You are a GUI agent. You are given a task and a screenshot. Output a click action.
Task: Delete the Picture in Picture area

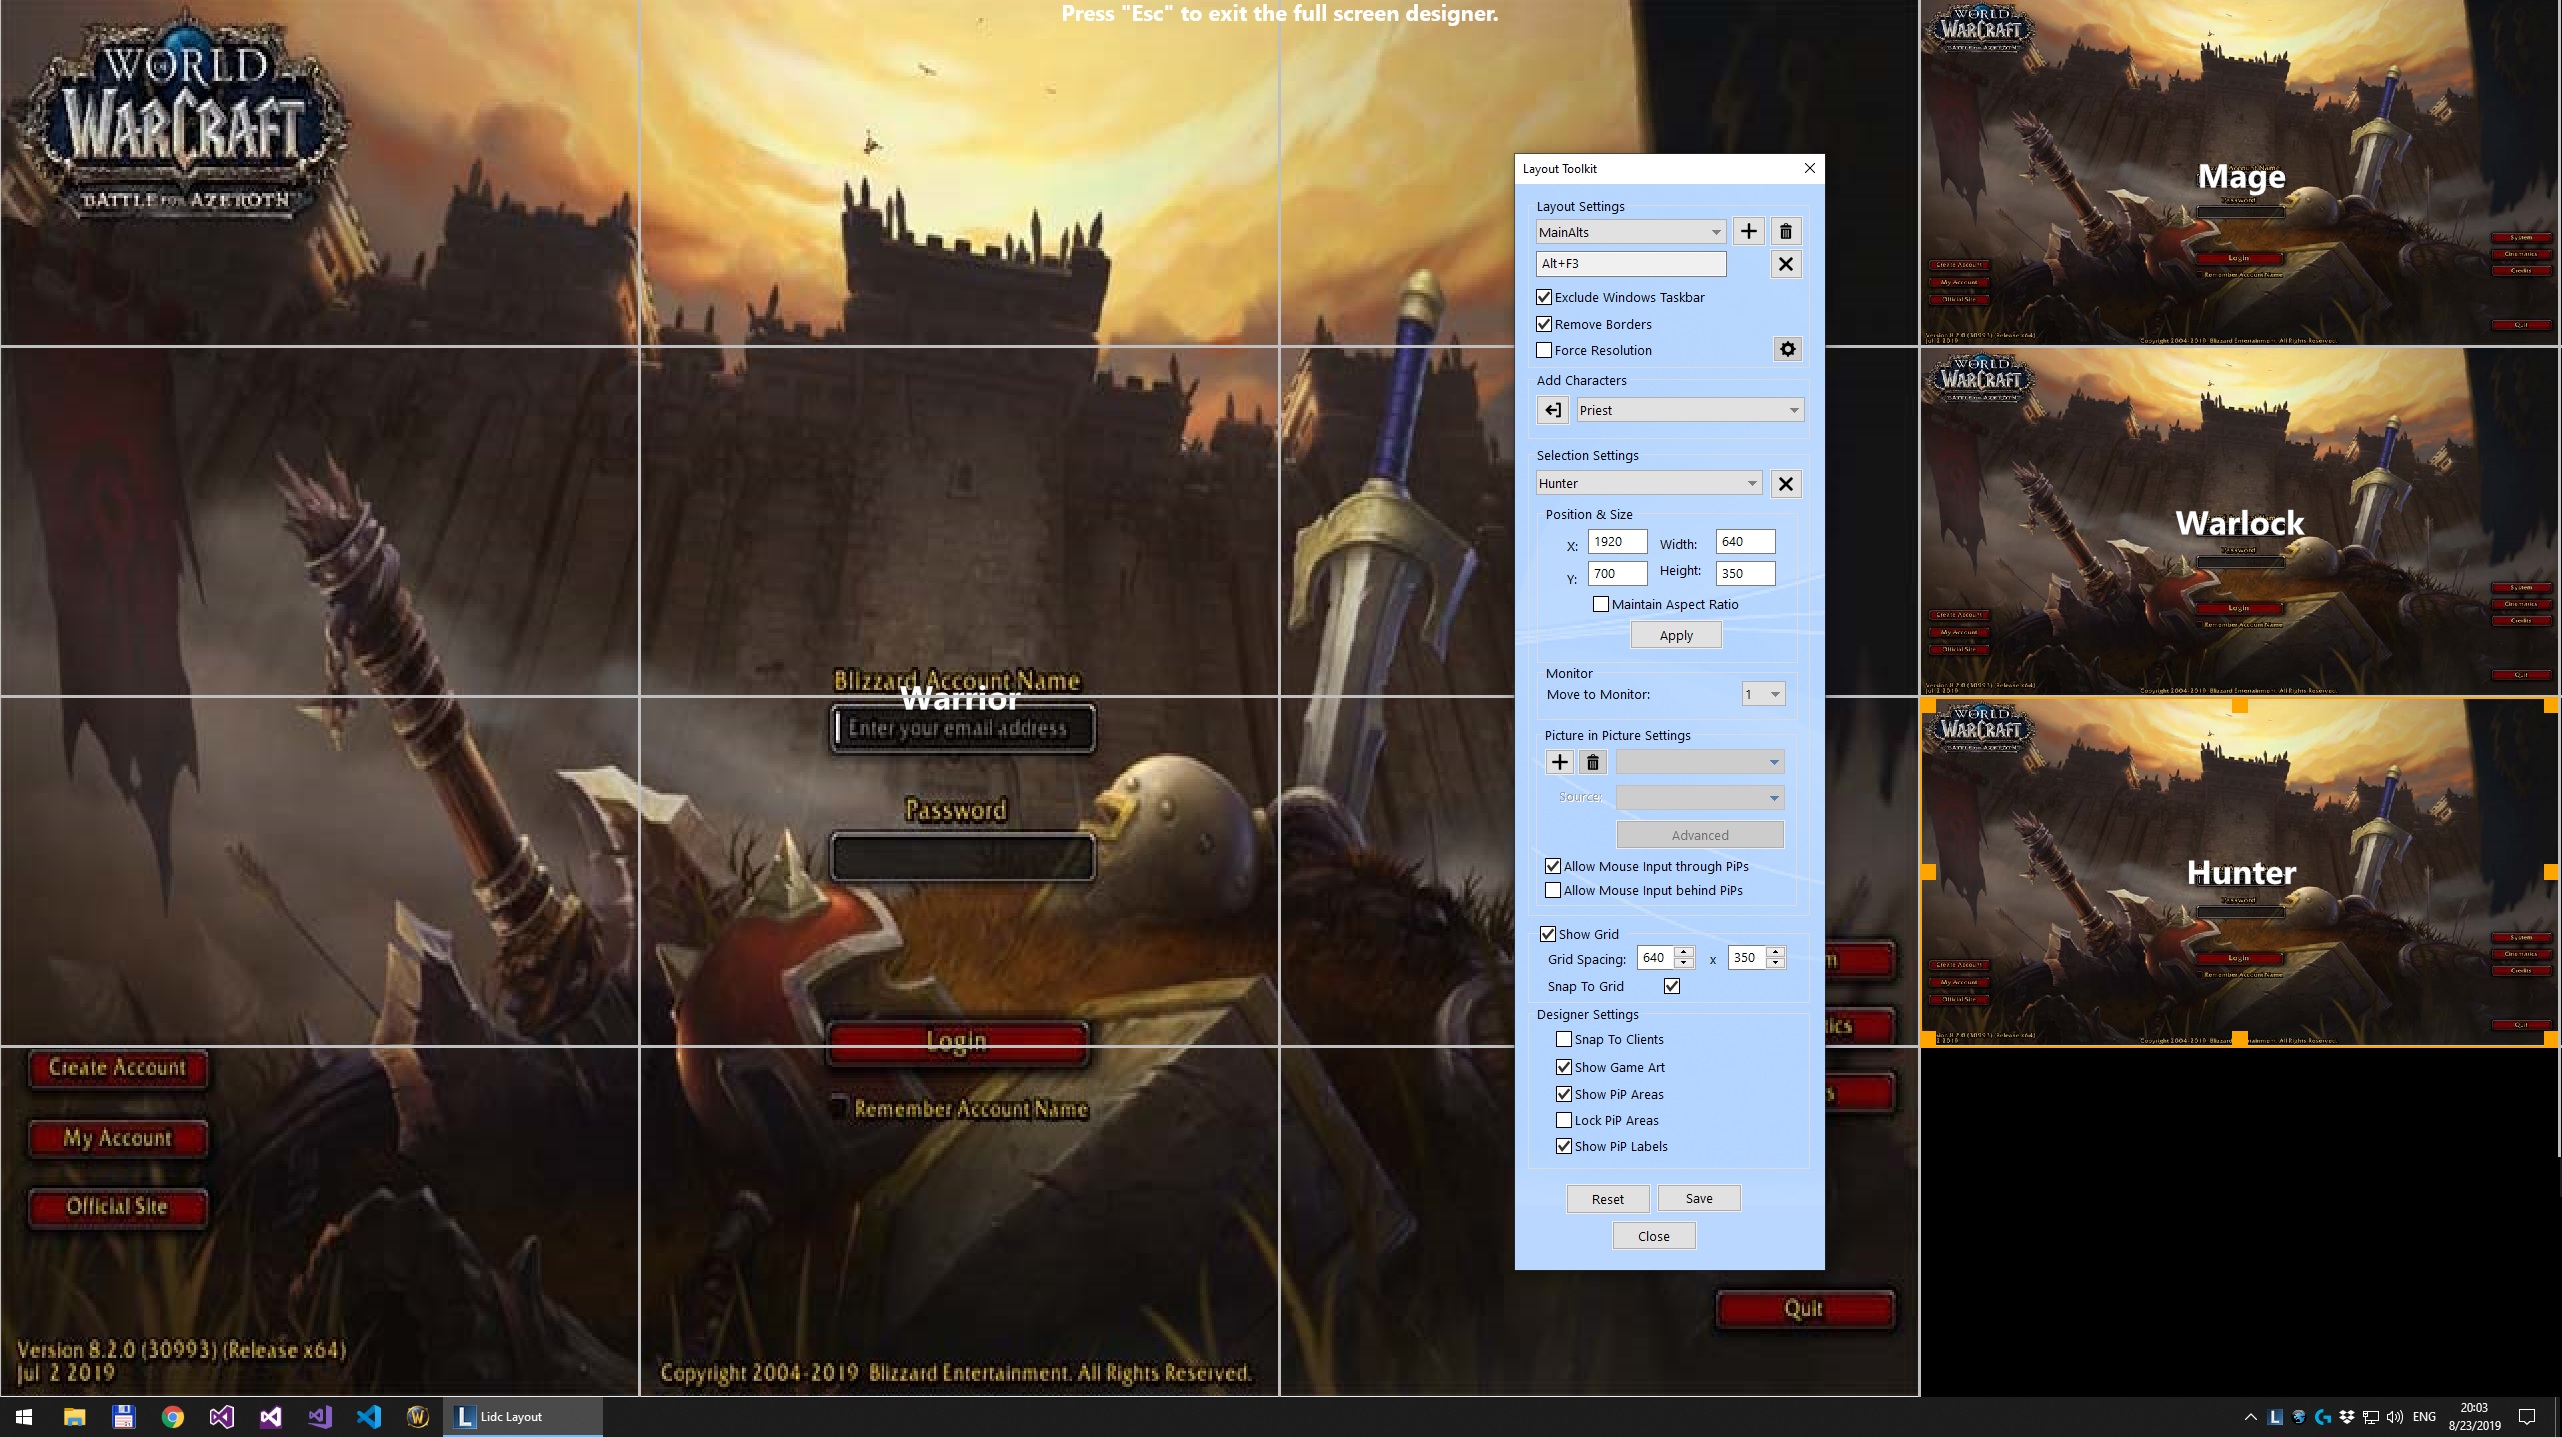click(x=1593, y=763)
